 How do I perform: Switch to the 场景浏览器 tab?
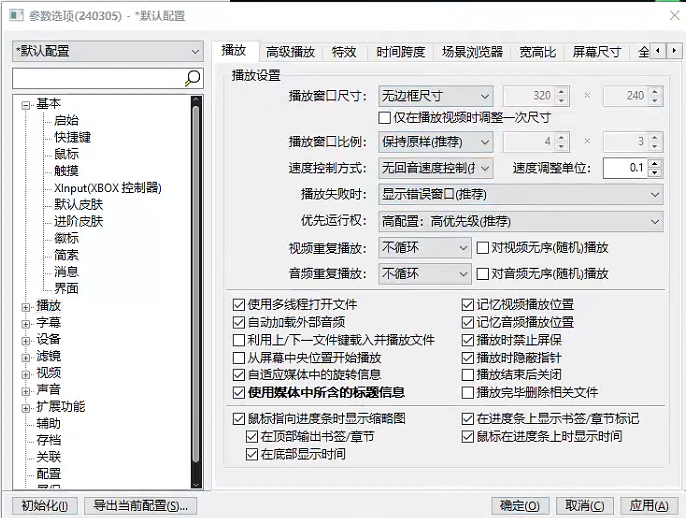pos(474,52)
